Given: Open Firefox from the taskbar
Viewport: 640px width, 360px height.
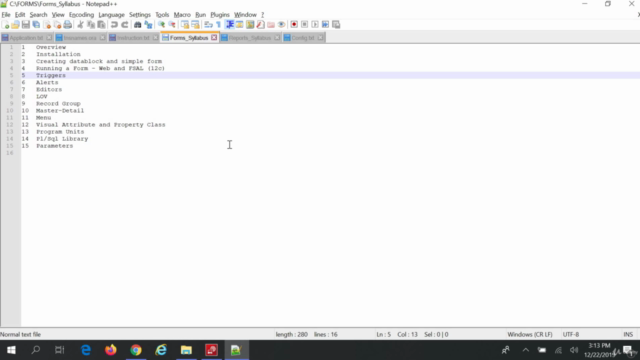Looking at the screenshot, I should 111,350.
